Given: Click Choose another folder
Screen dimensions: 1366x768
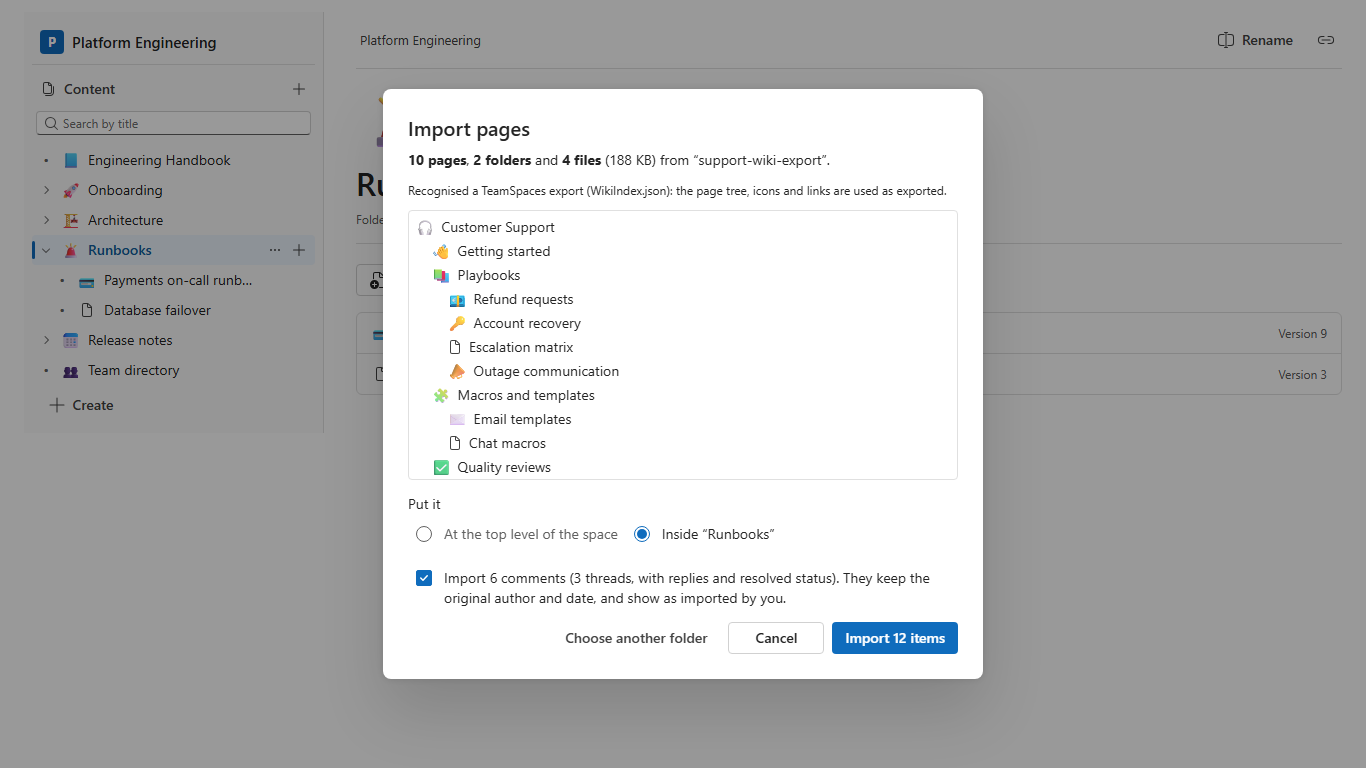Looking at the screenshot, I should coord(636,638).
